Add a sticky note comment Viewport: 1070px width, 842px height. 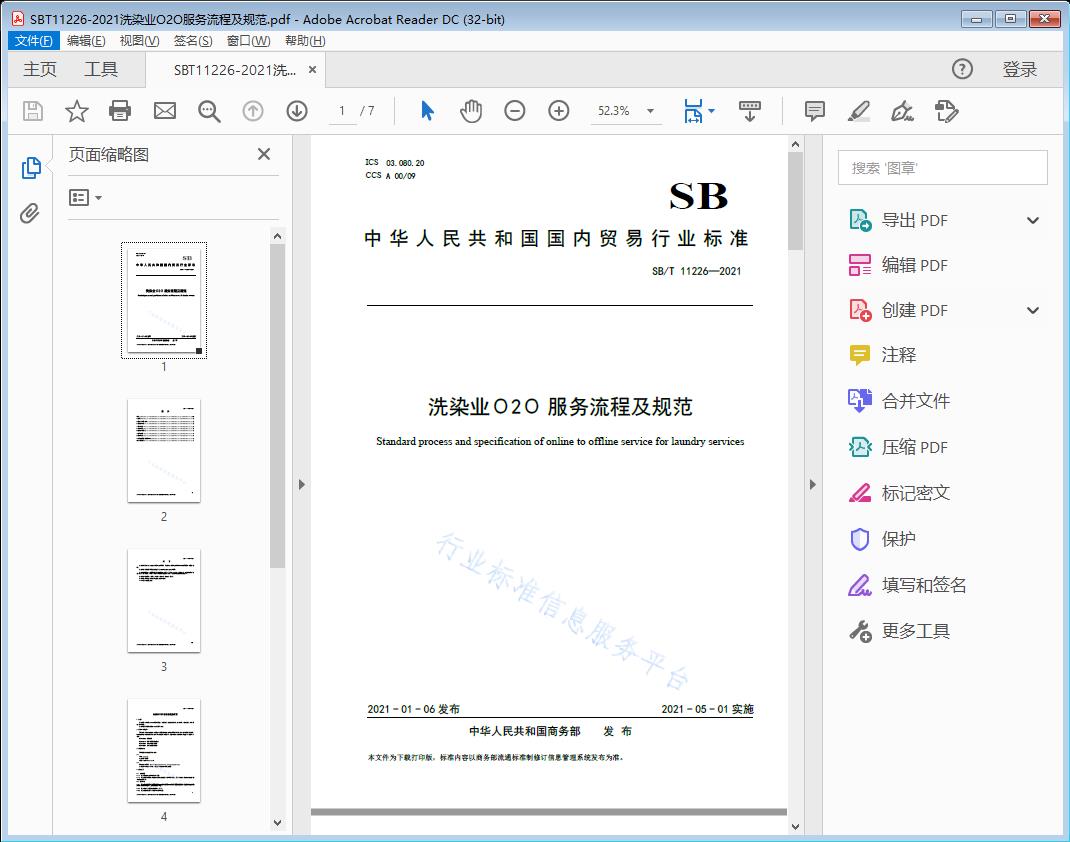click(814, 111)
